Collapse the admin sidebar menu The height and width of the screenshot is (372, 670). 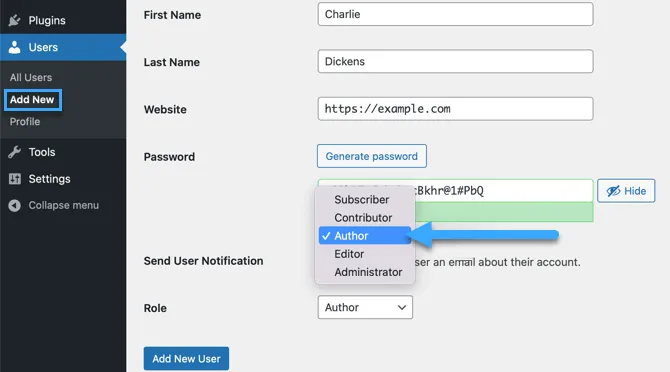(63, 205)
